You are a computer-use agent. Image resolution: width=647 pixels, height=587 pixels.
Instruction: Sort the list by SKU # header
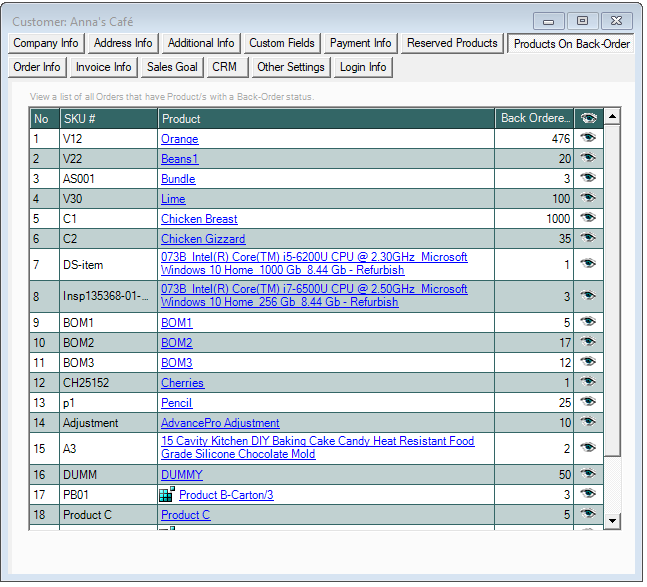click(x=108, y=118)
